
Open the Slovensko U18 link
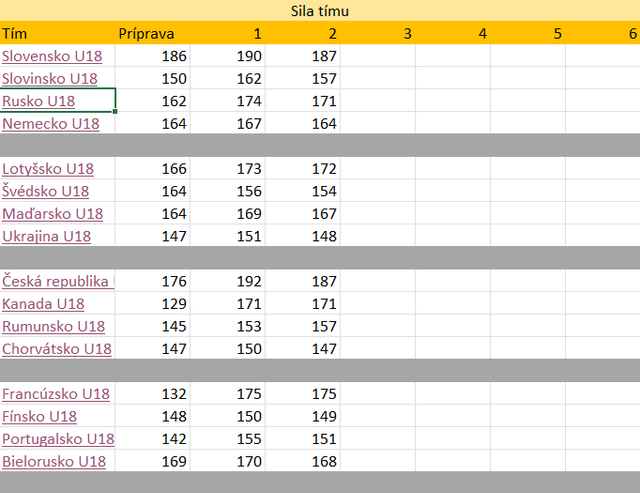[52, 56]
